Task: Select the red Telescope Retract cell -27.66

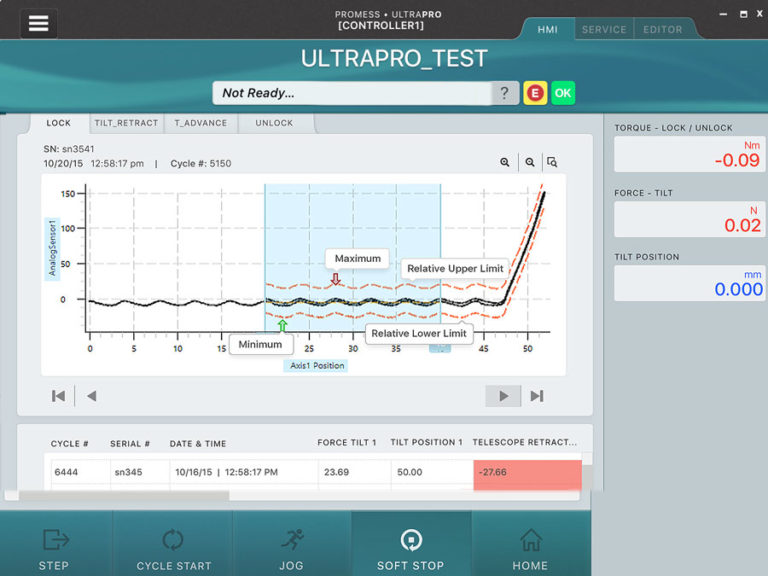Action: pyautogui.click(x=527, y=474)
